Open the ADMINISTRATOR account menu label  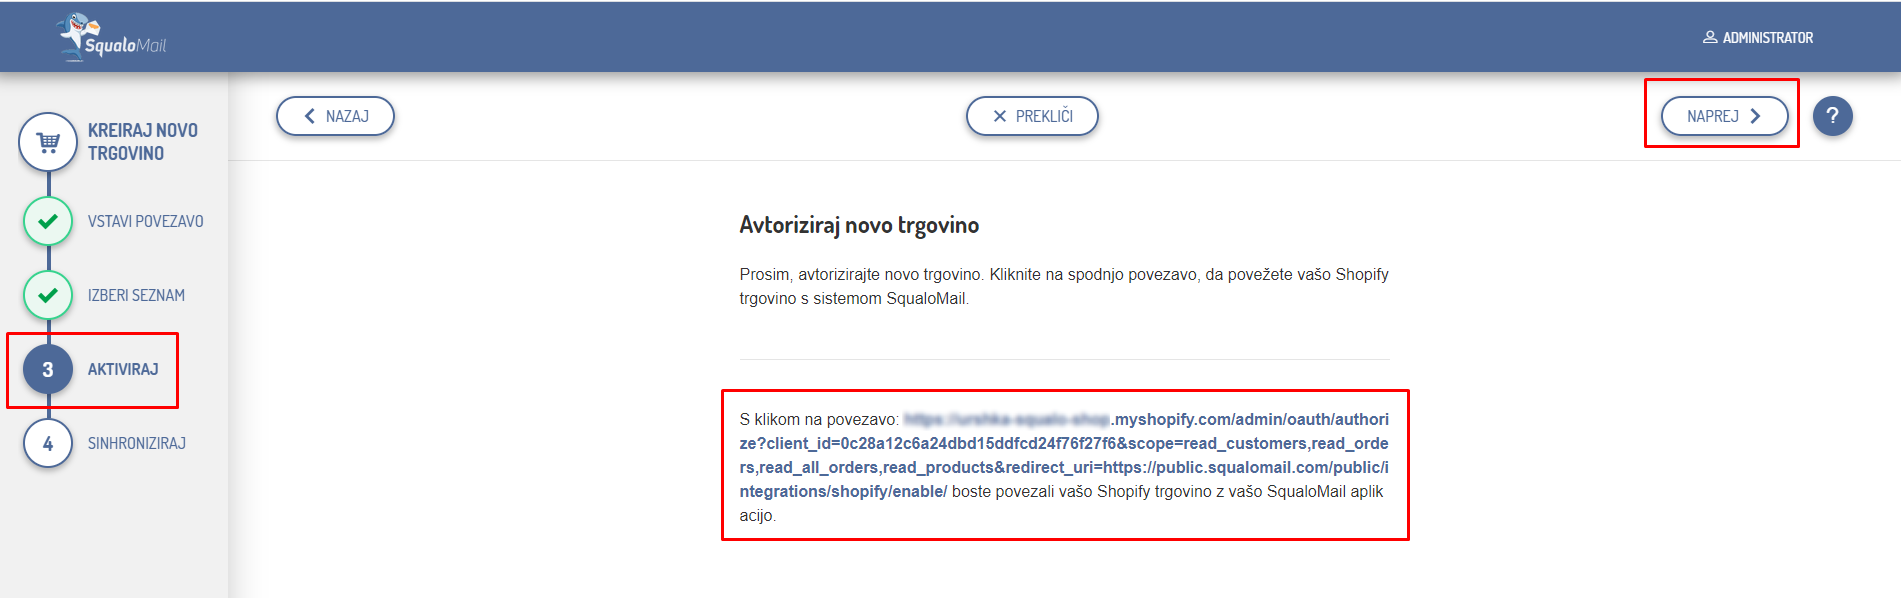pyautogui.click(x=1767, y=38)
